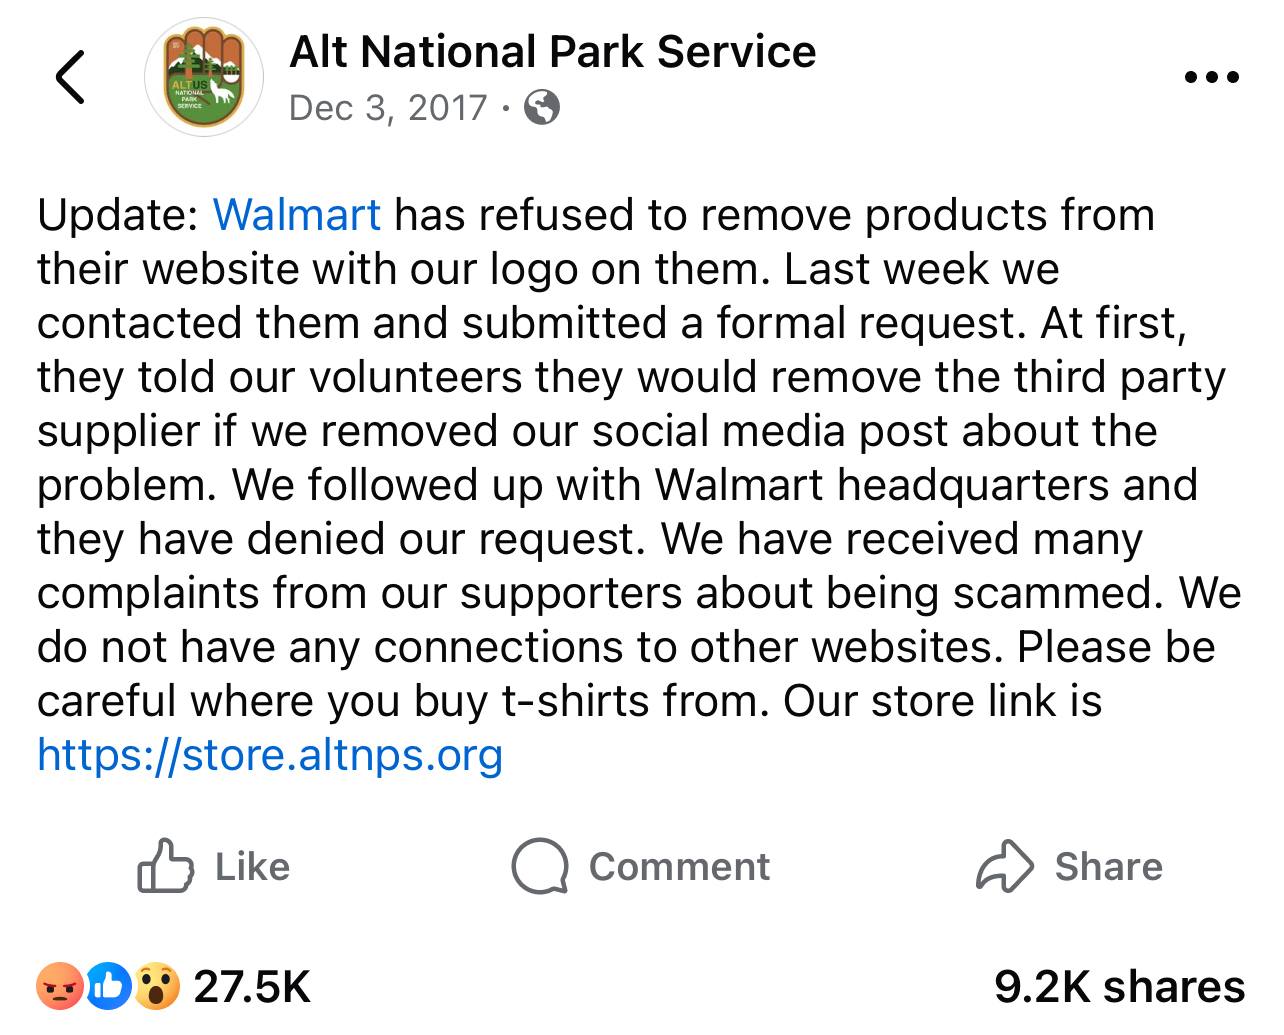Open the store.altnps.org link
1284x1035 pixels.
point(270,755)
